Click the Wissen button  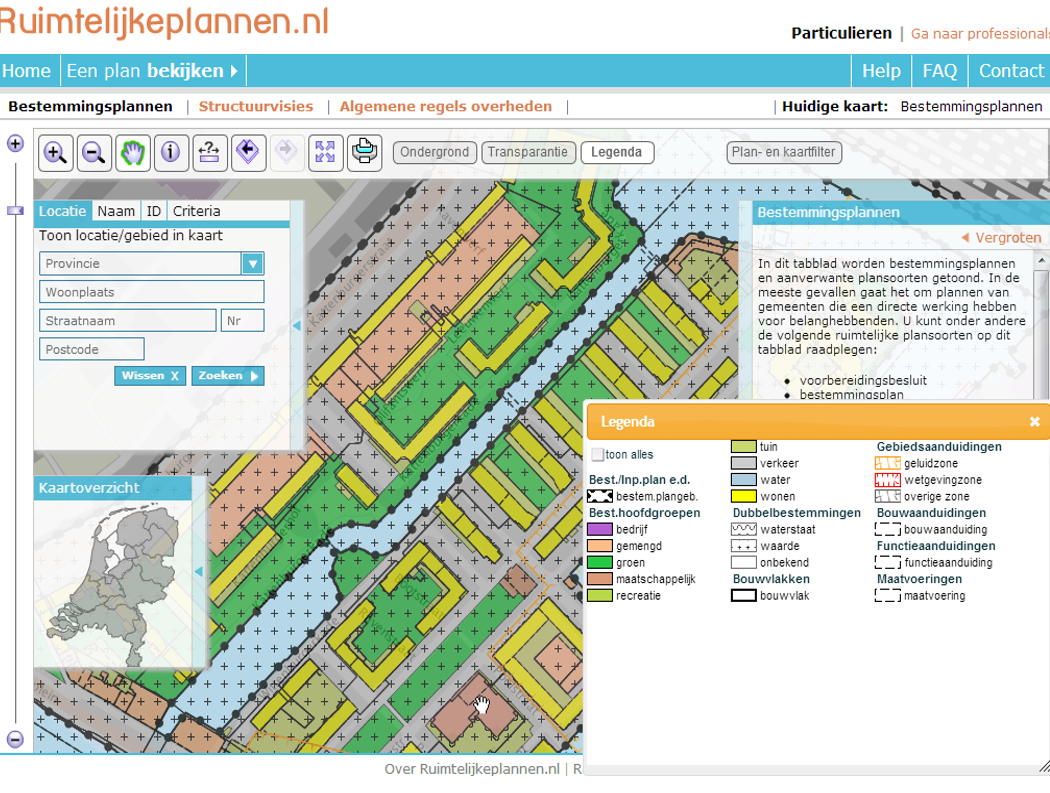[x=150, y=376]
